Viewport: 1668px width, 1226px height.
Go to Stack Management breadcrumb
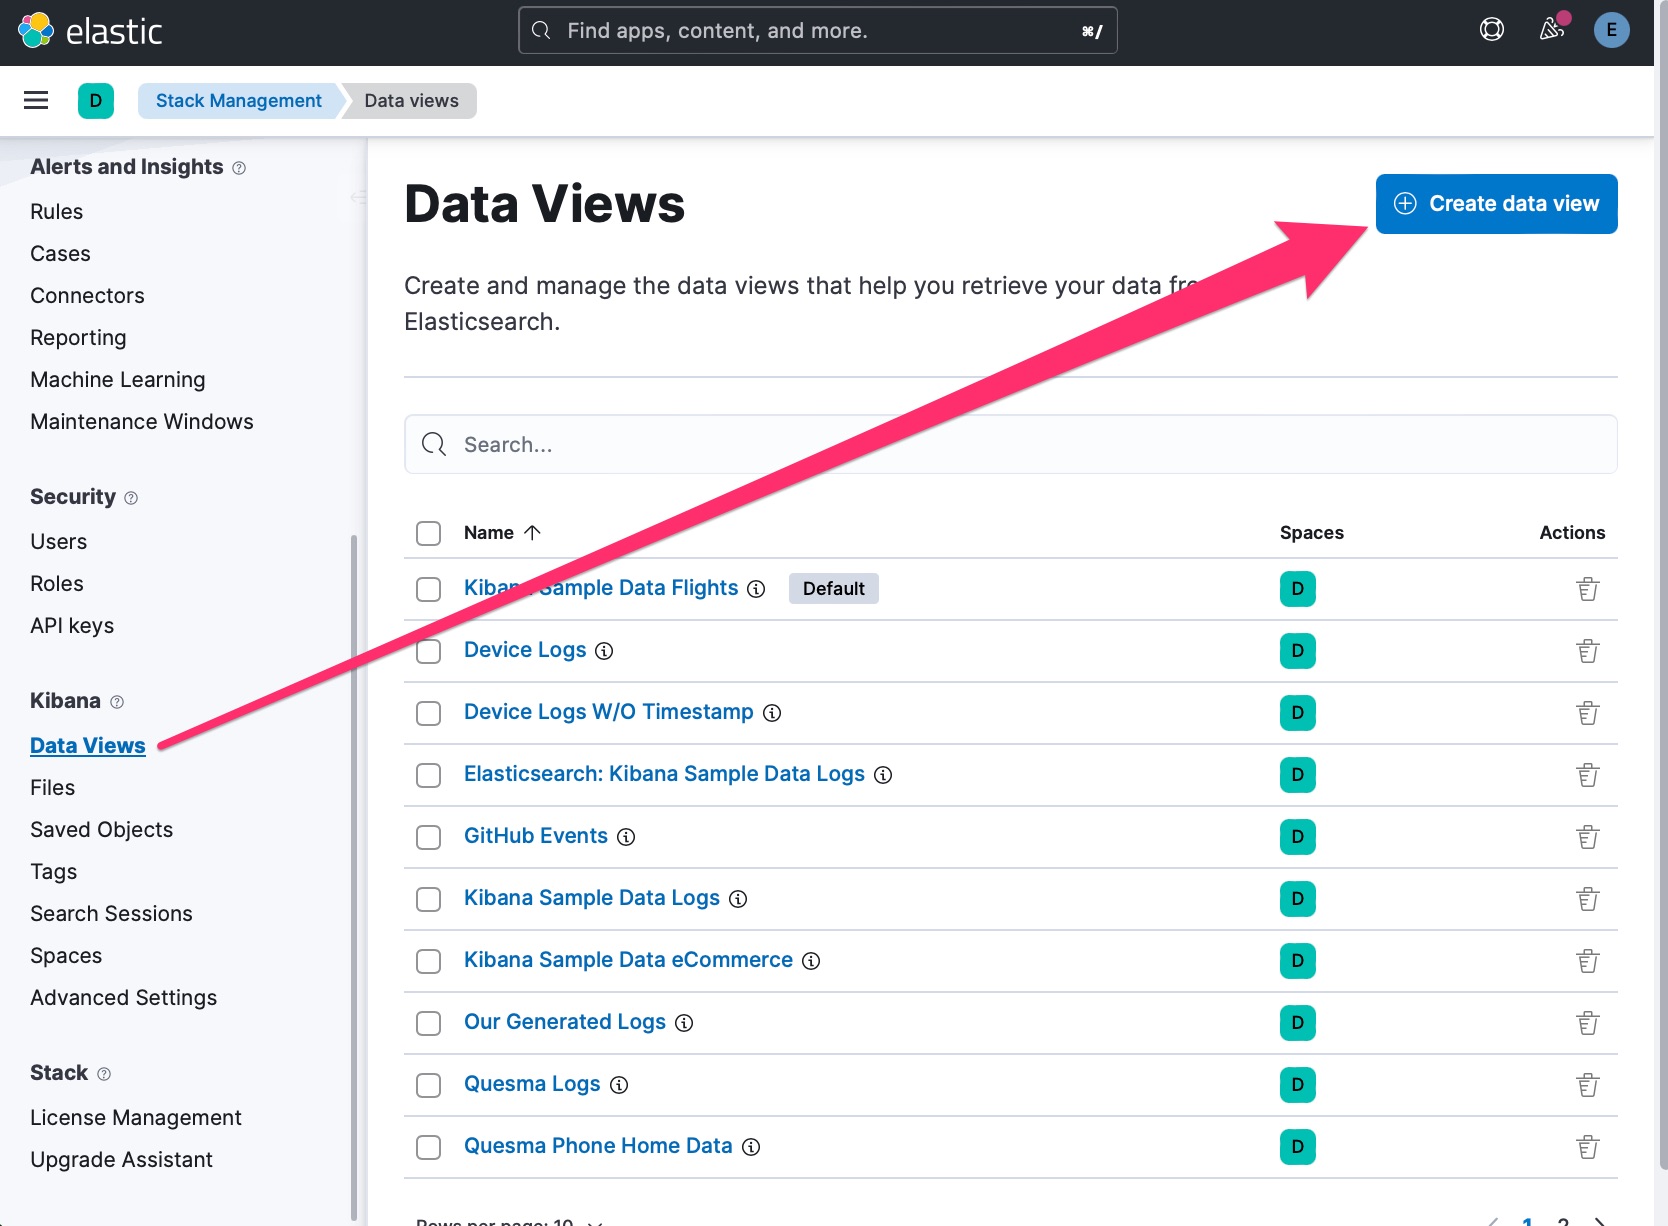(238, 100)
